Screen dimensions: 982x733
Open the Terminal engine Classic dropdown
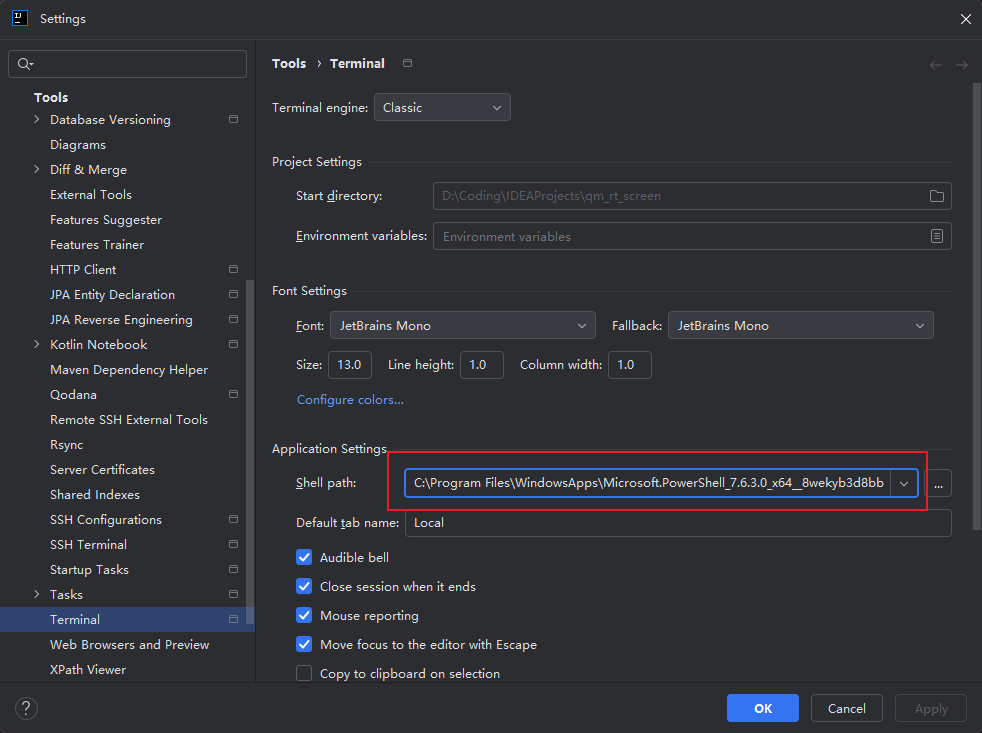(x=442, y=108)
